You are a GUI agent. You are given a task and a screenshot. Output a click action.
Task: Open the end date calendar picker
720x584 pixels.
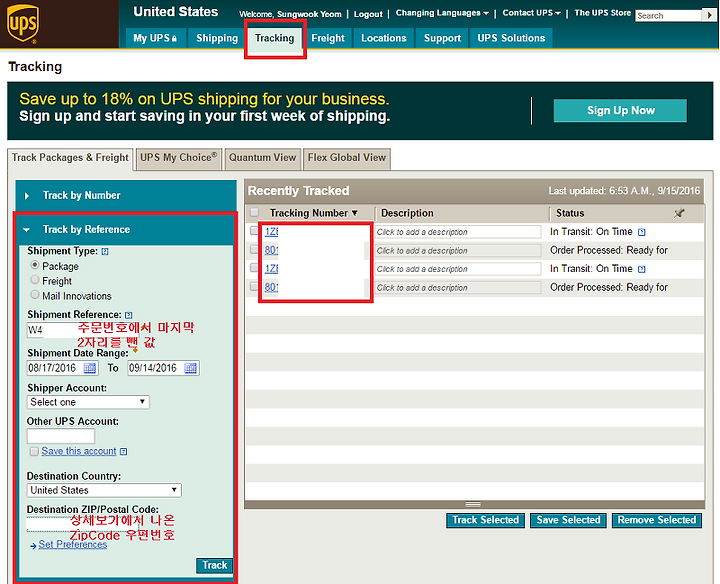(190, 368)
